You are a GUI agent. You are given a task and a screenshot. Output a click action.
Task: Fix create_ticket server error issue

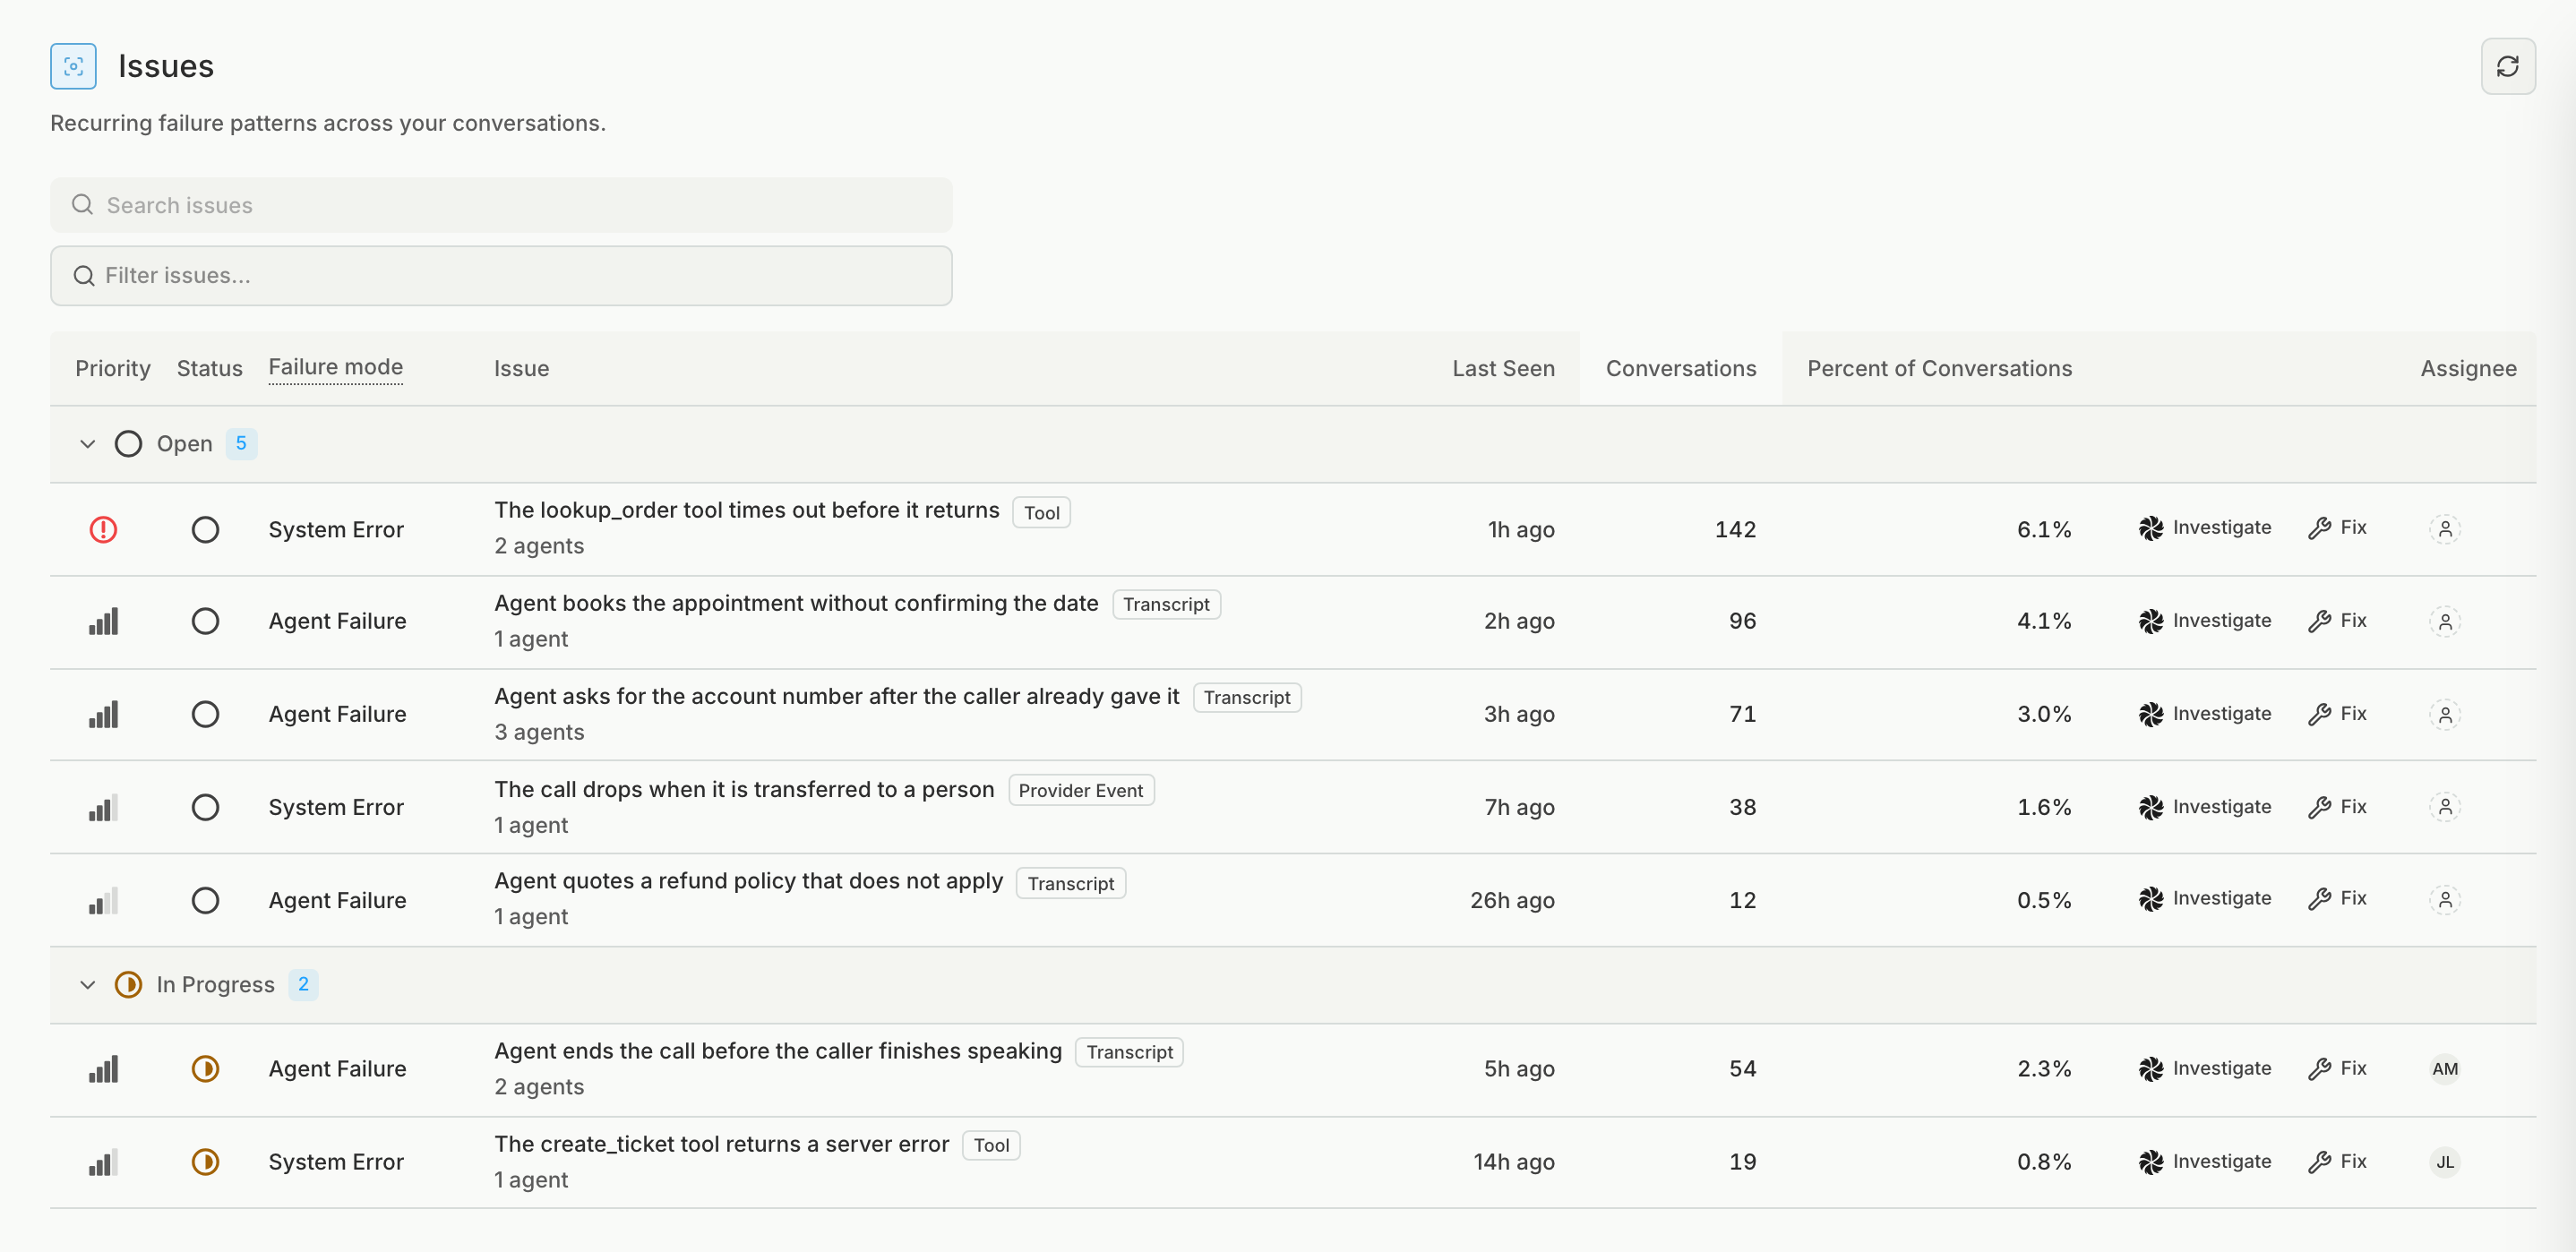[2337, 1162]
